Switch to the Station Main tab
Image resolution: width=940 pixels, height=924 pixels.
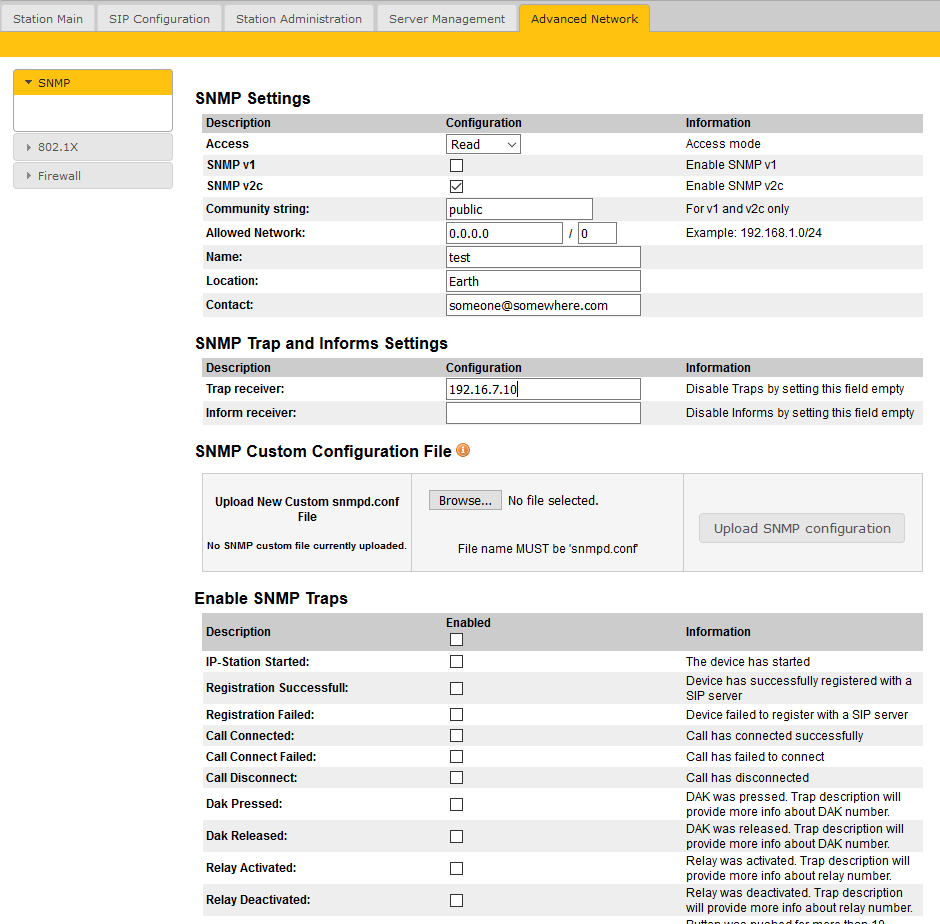[47, 17]
